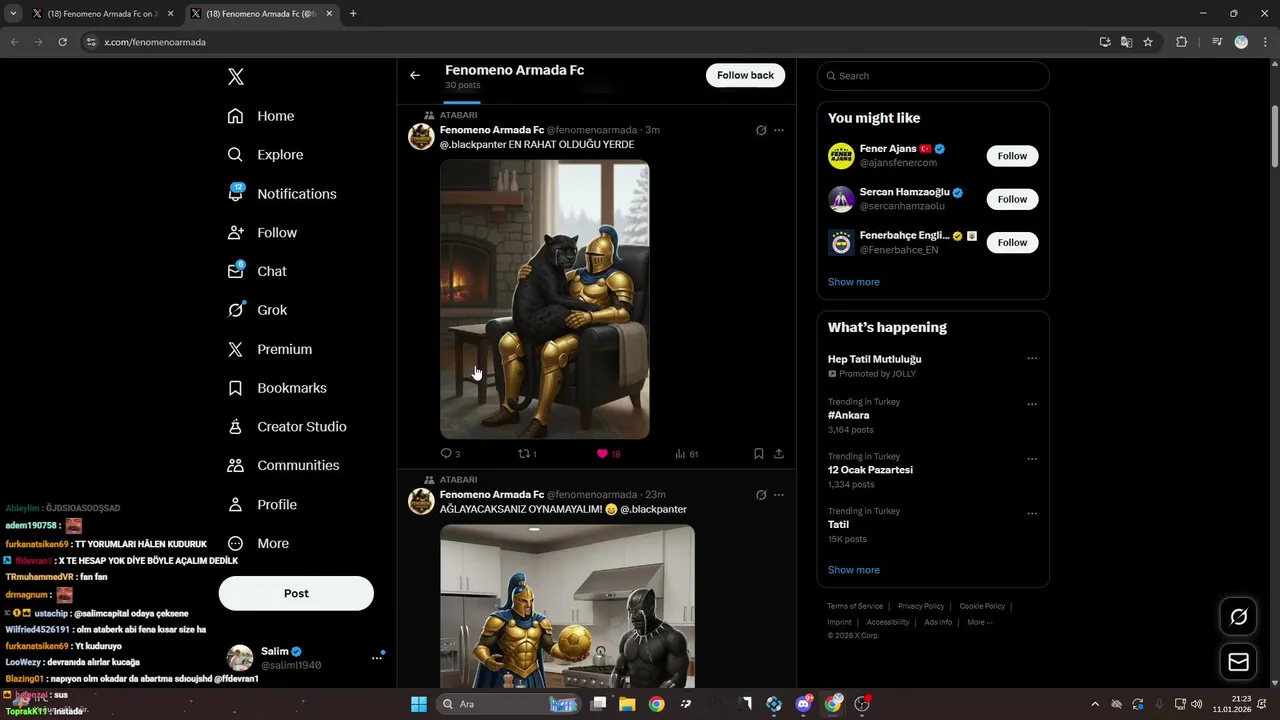This screenshot has height=720, width=1280.
Task: Expand the footer More menu
Action: click(980, 622)
